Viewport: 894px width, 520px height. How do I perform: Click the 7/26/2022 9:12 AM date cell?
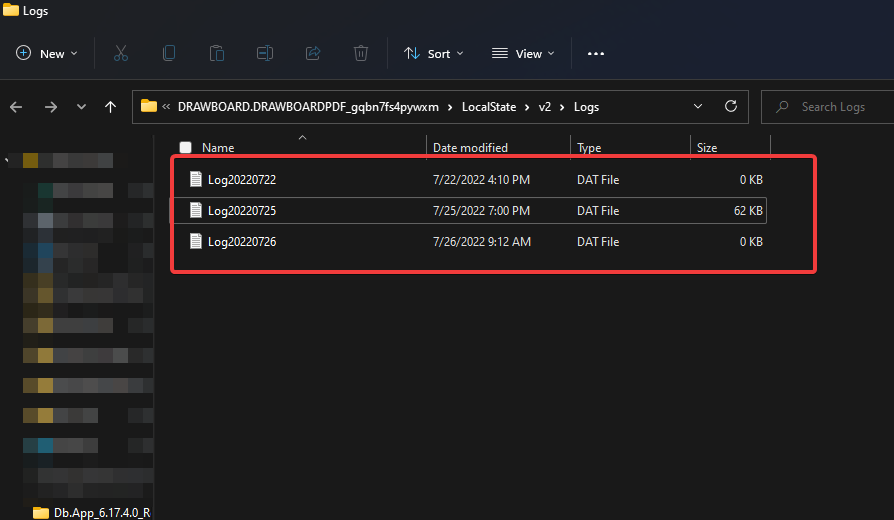[x=482, y=242]
